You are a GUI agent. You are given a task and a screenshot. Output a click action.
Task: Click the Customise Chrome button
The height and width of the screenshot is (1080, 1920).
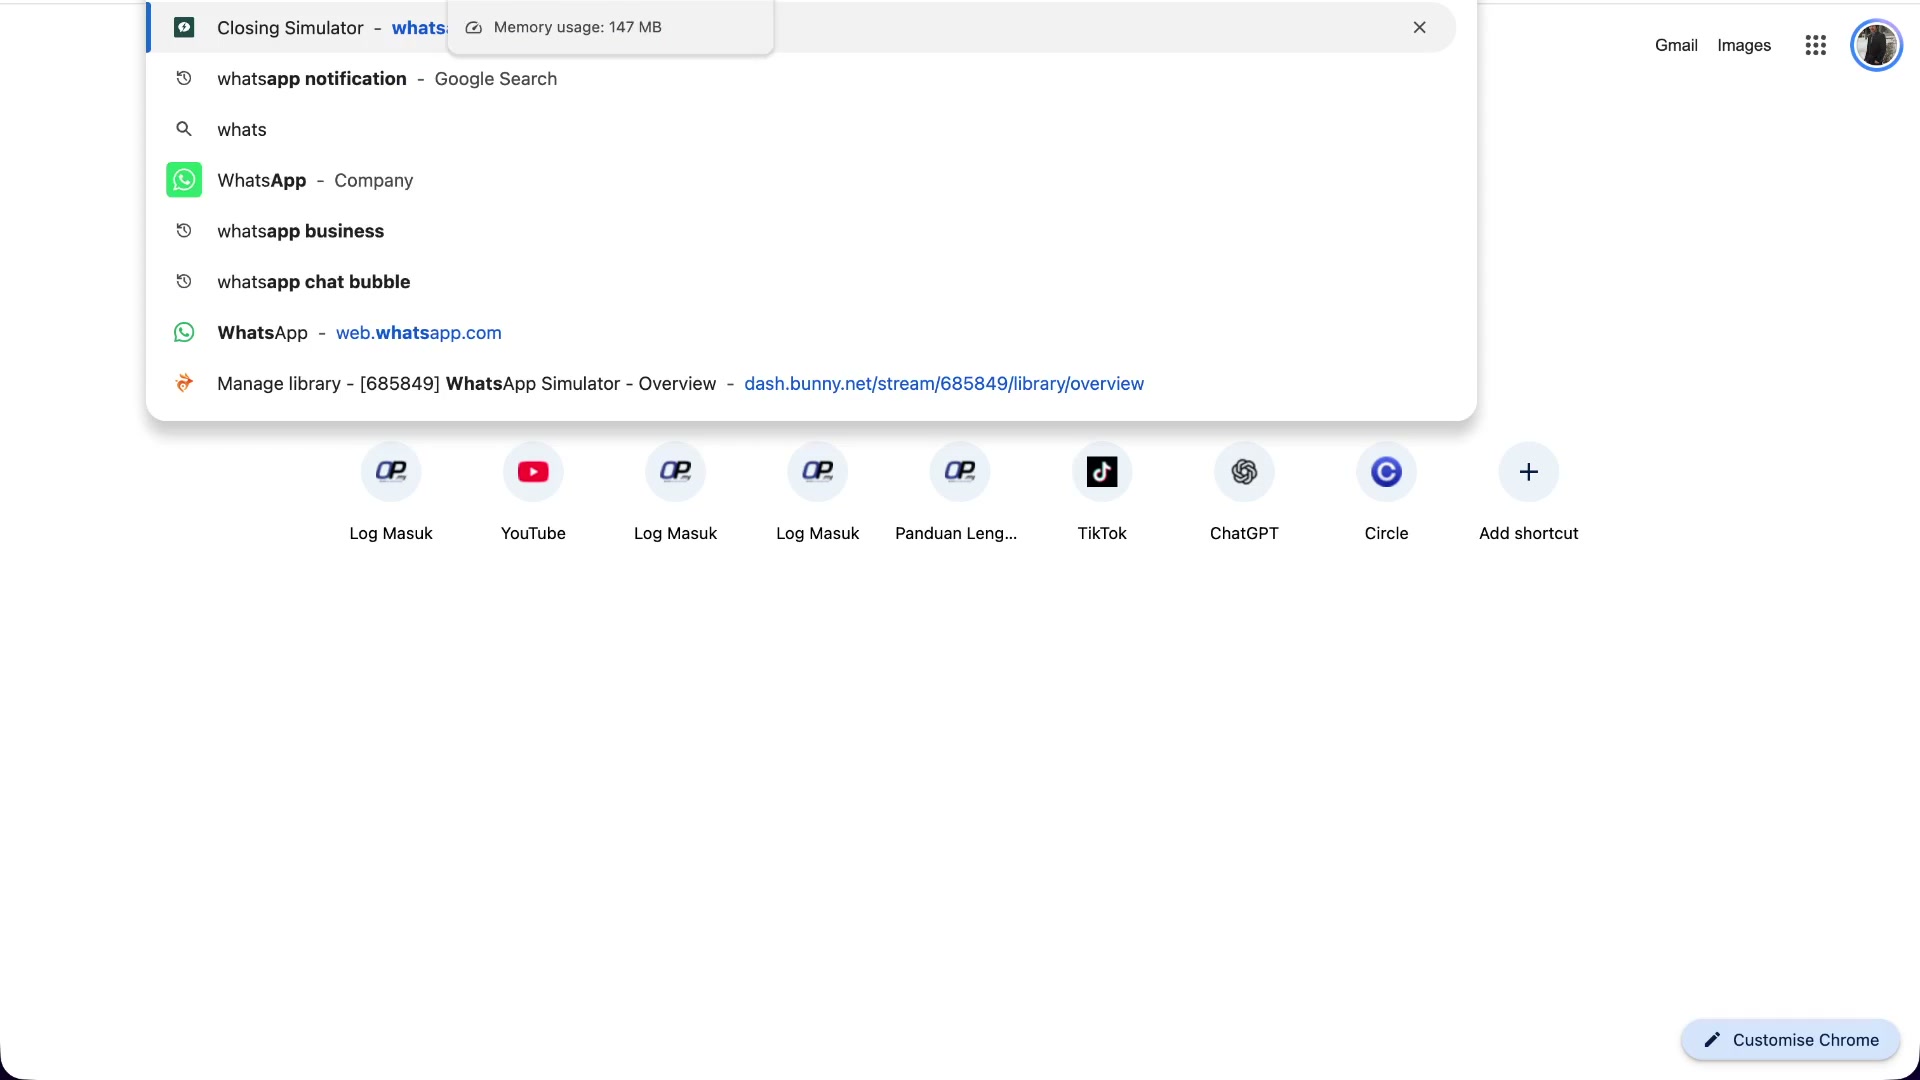[1790, 1040]
